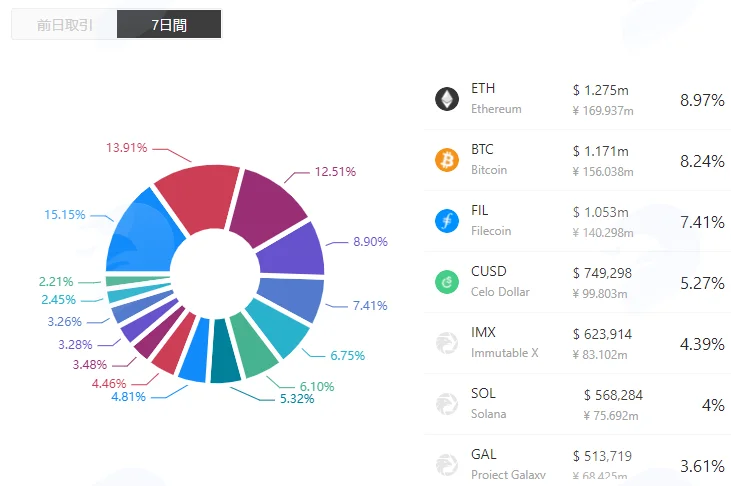Screen dimensions: 731x486
Task: Select the red 13.91% pie slice
Action: [200, 196]
